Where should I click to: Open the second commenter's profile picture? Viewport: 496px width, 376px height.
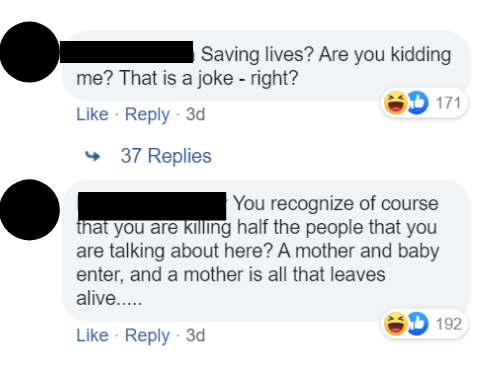click(x=29, y=210)
